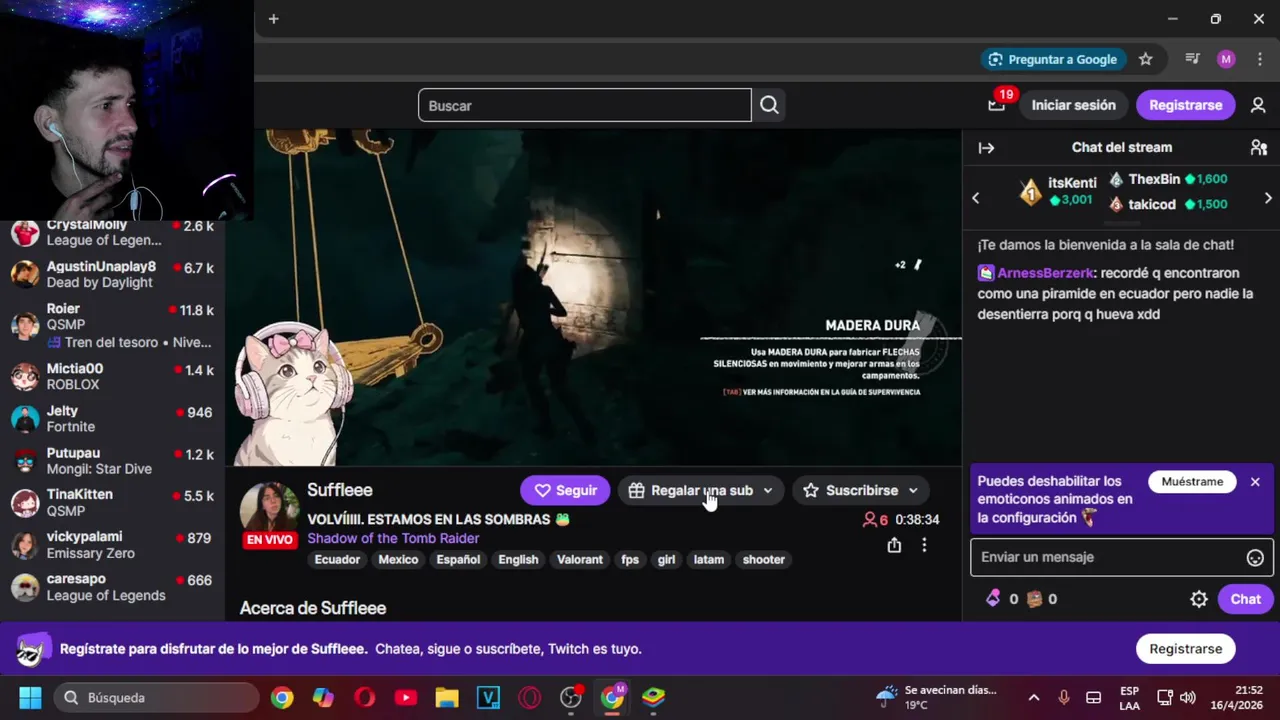Open the weather widget on taskbar
The image size is (1280, 720).
point(937,697)
